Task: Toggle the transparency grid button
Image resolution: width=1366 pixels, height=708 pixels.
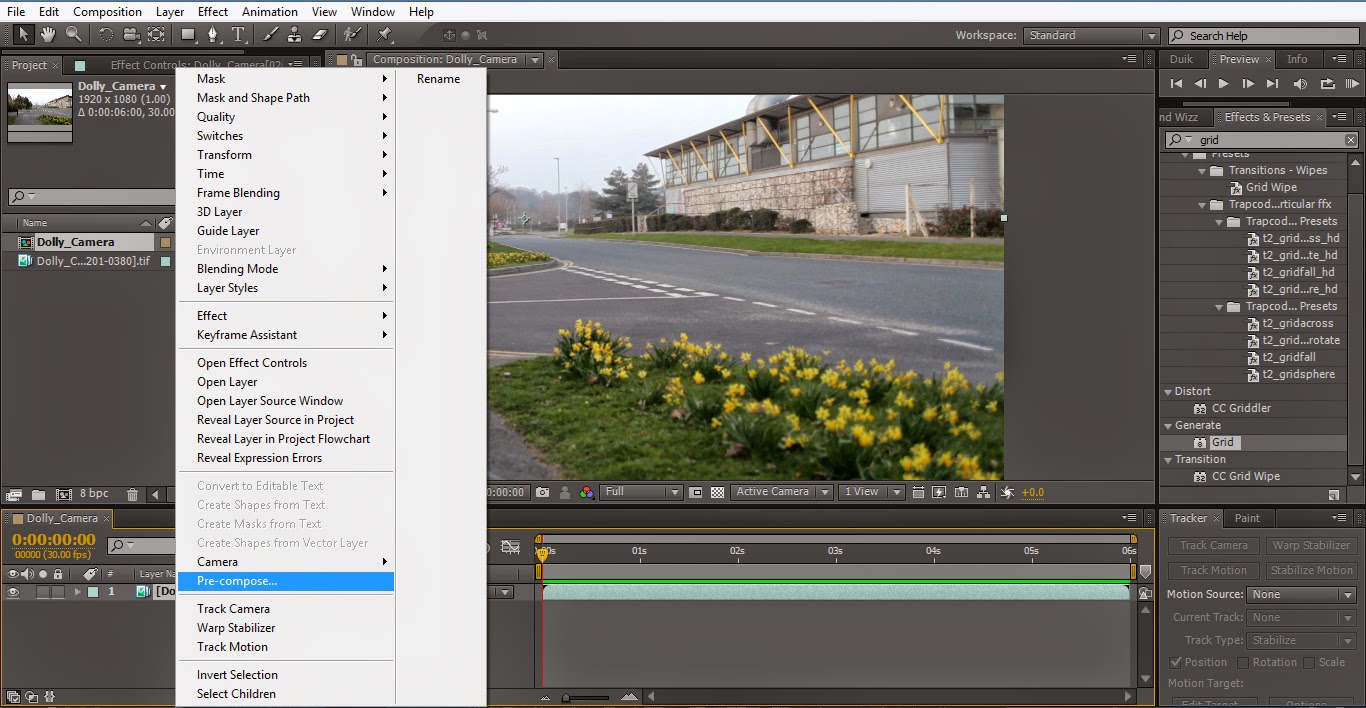Action: coord(717,492)
